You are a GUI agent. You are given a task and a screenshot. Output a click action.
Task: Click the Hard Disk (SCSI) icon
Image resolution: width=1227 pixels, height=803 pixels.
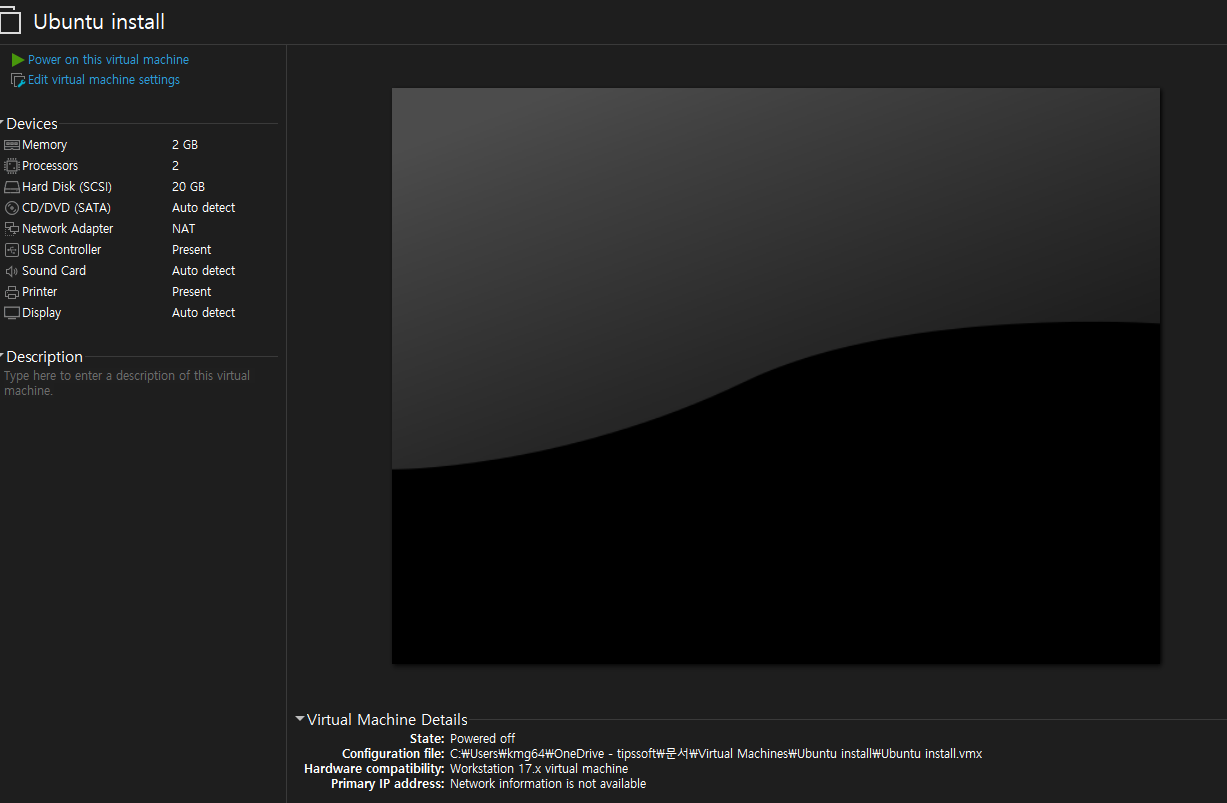click(x=12, y=187)
